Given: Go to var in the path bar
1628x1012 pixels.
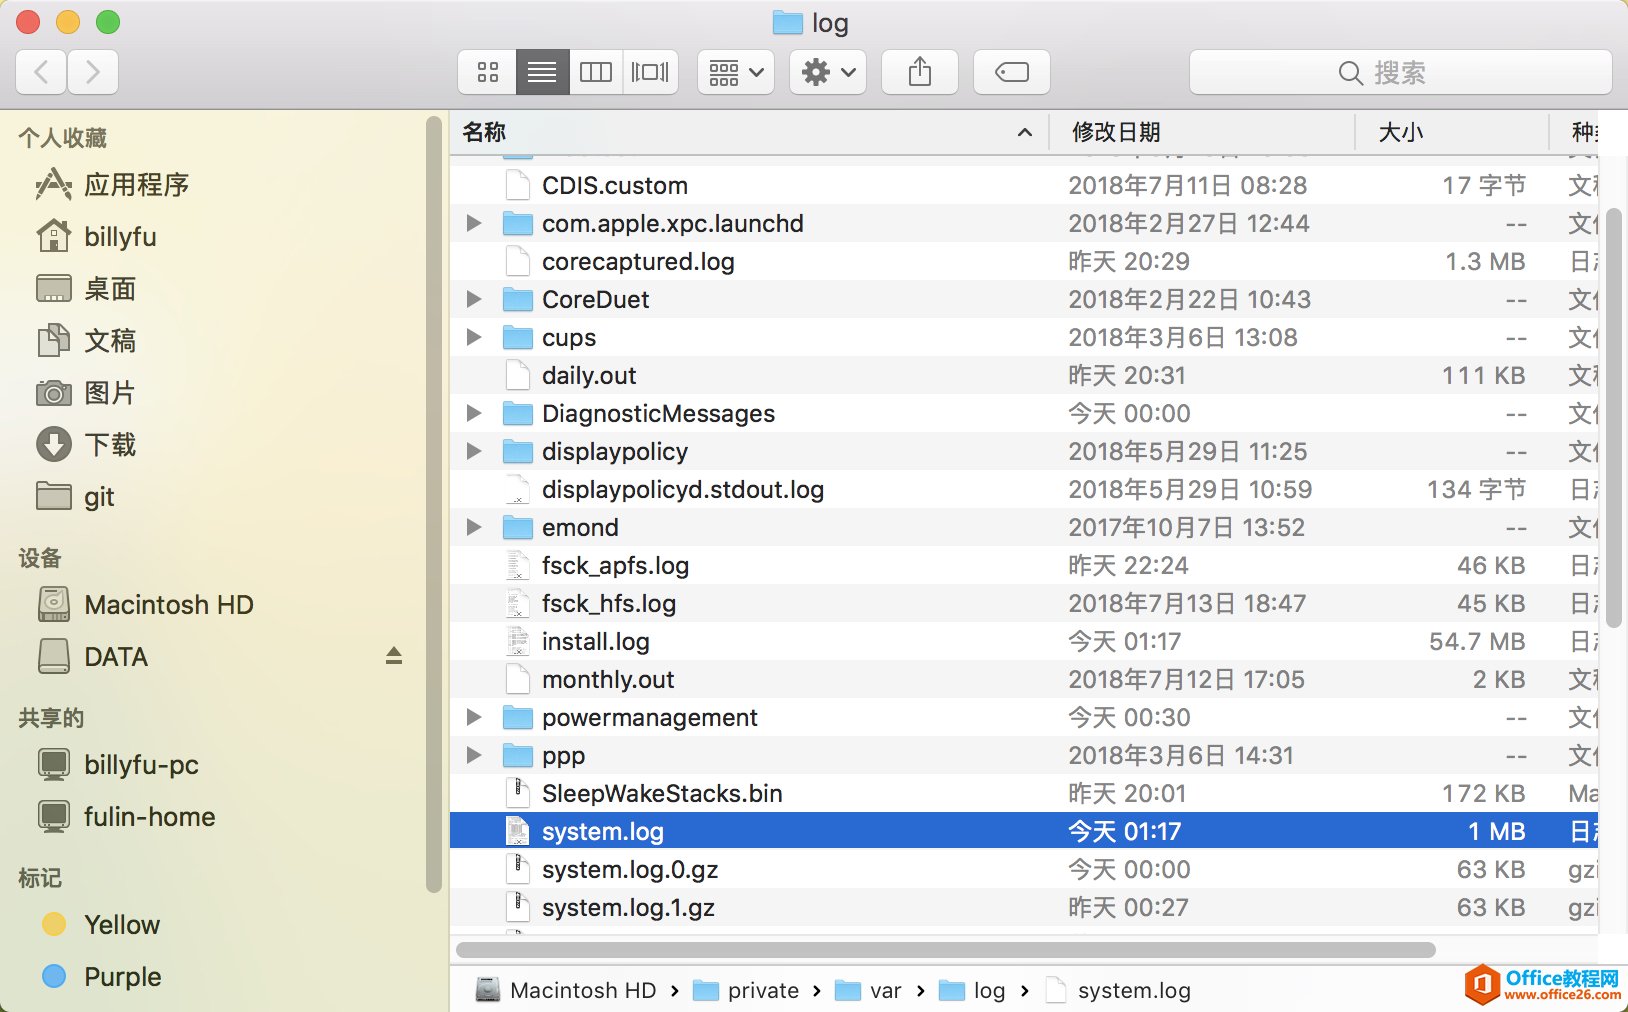Looking at the screenshot, I should (x=884, y=990).
